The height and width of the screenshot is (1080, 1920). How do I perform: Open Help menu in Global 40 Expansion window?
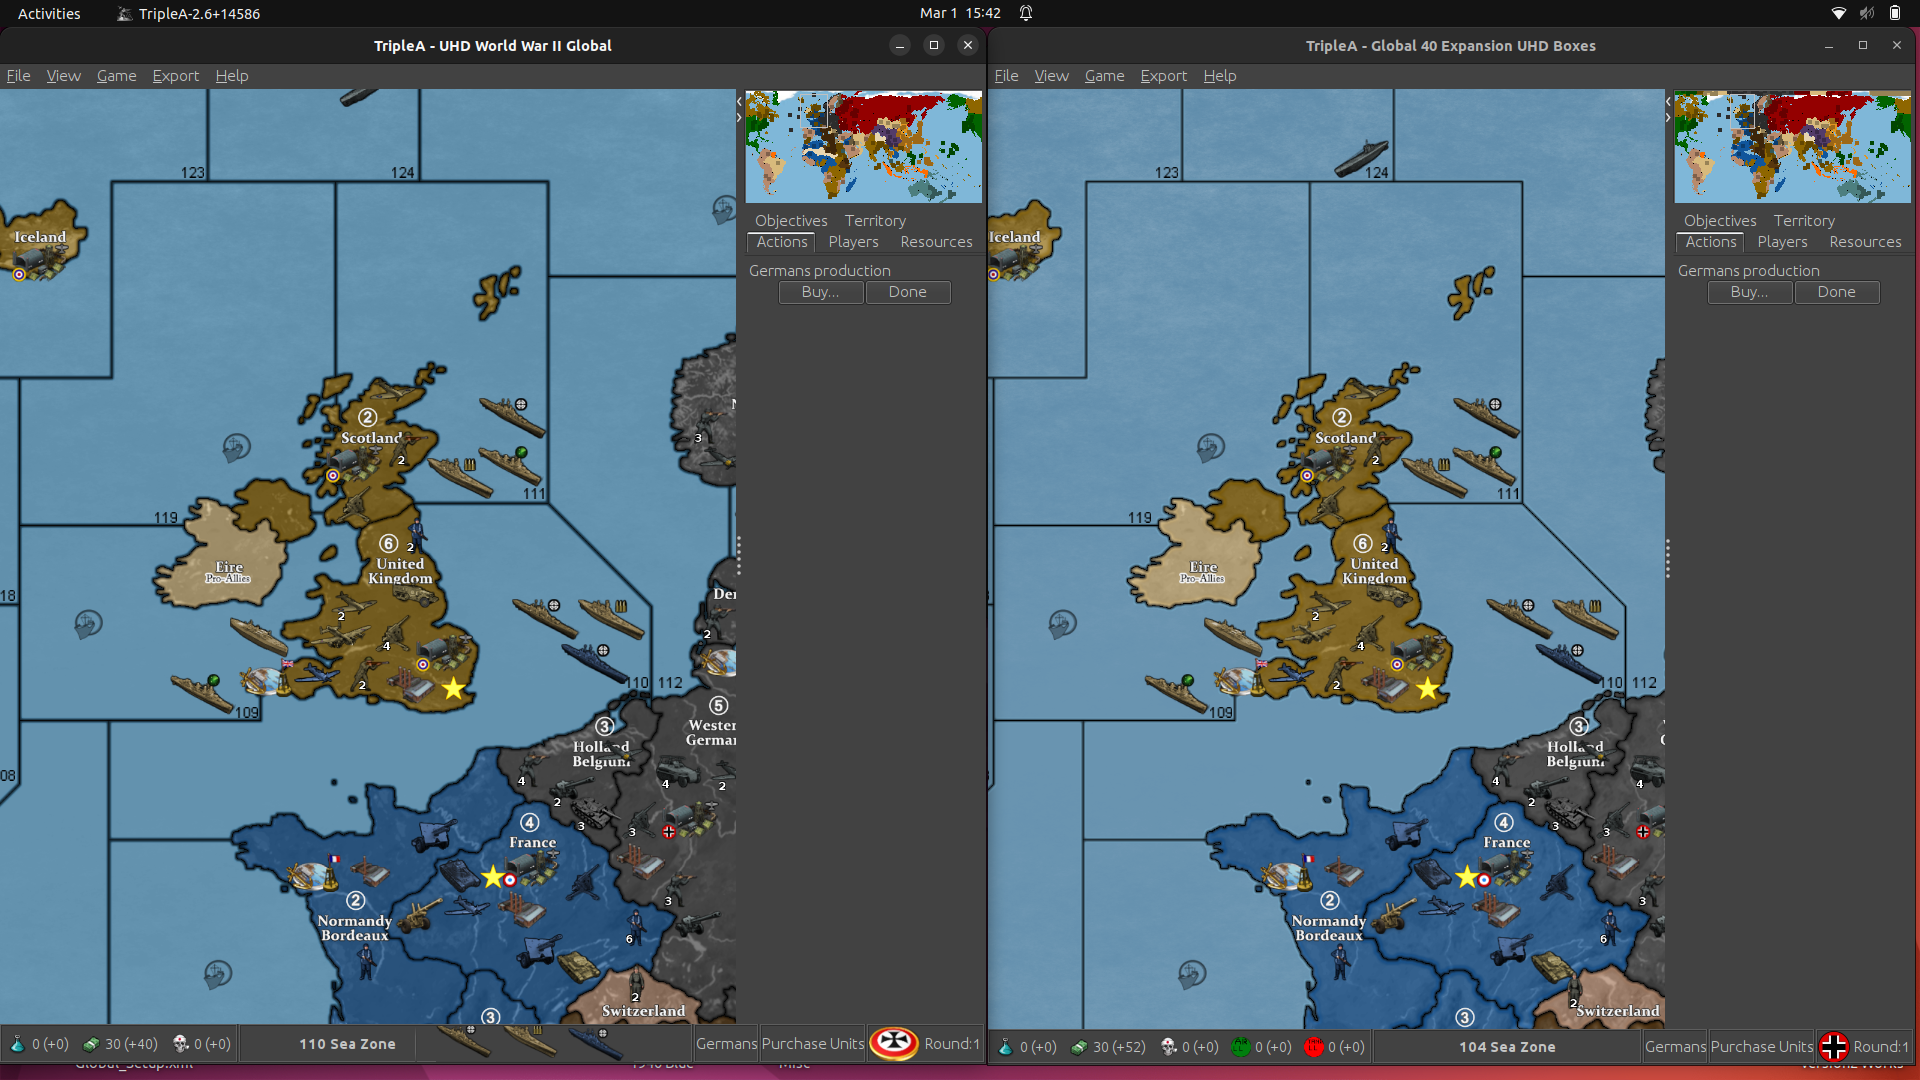coord(1220,75)
